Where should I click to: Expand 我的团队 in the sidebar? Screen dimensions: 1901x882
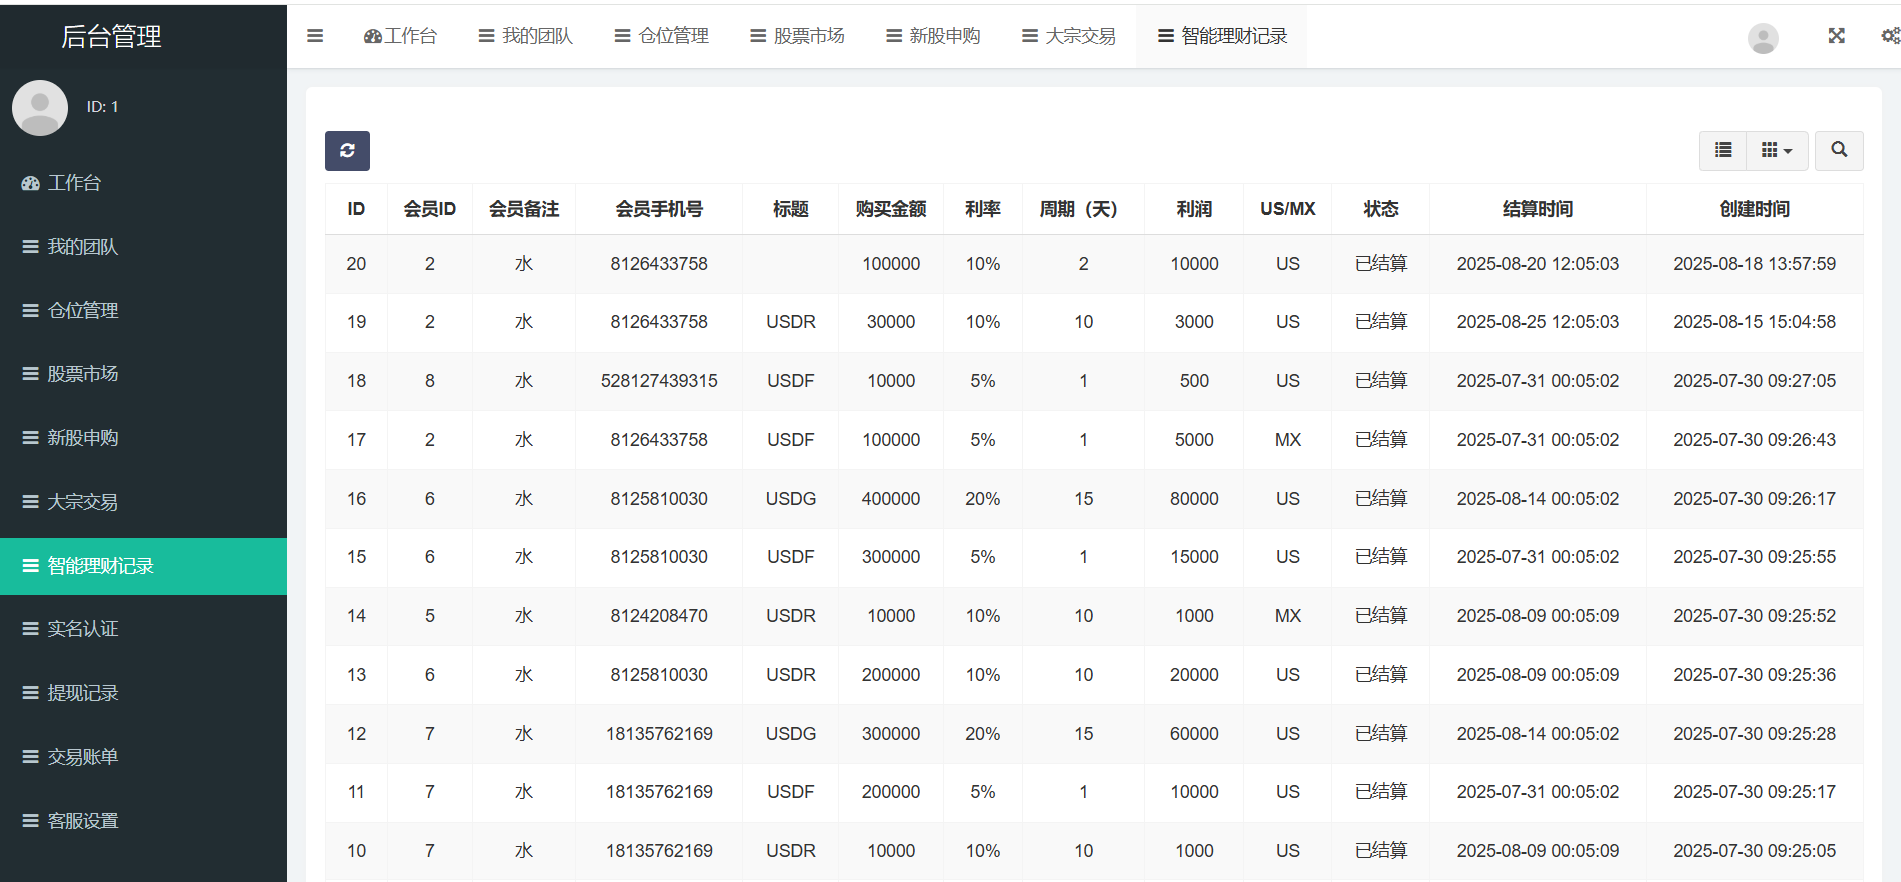tap(82, 247)
